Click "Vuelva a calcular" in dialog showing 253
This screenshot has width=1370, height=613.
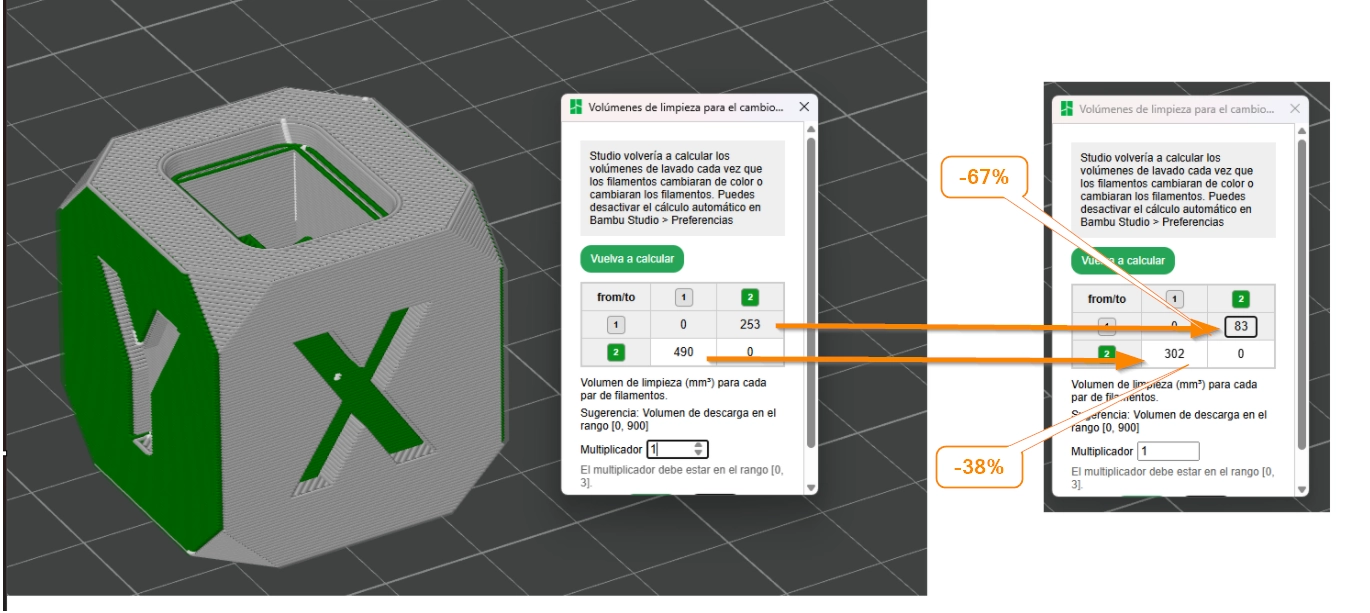coord(632,259)
